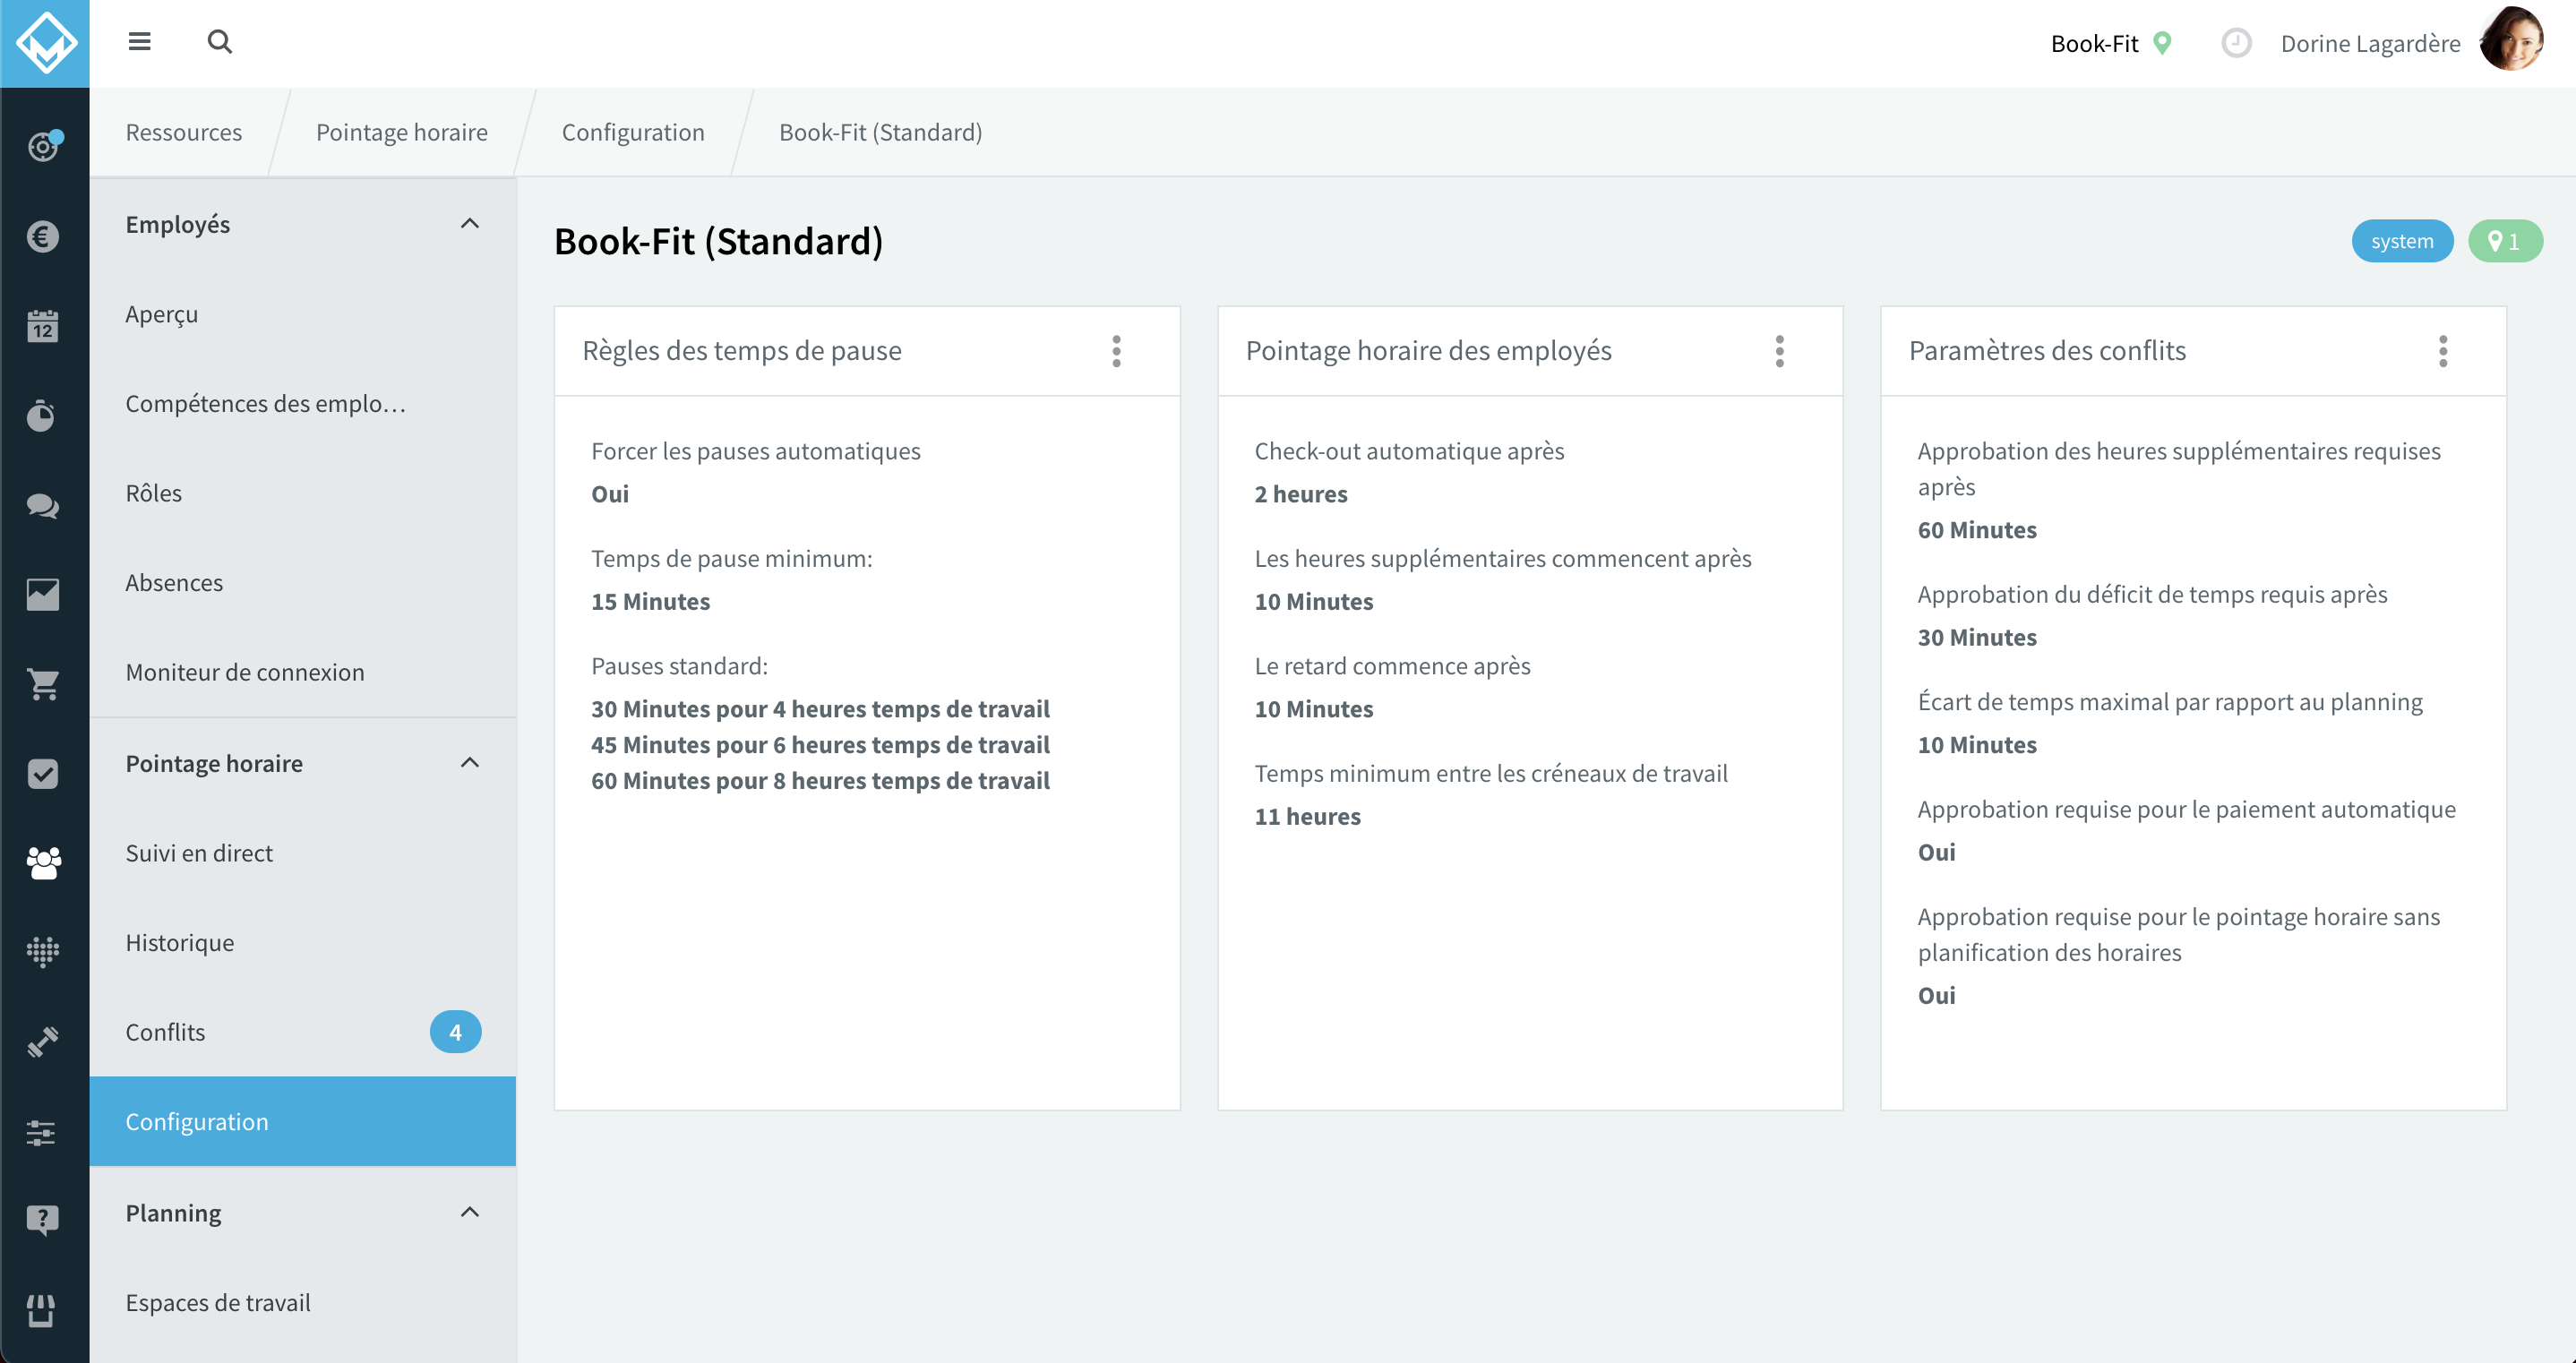Open the hamburger menu icon
This screenshot has width=2576, height=1363.
pyautogui.click(x=139, y=41)
